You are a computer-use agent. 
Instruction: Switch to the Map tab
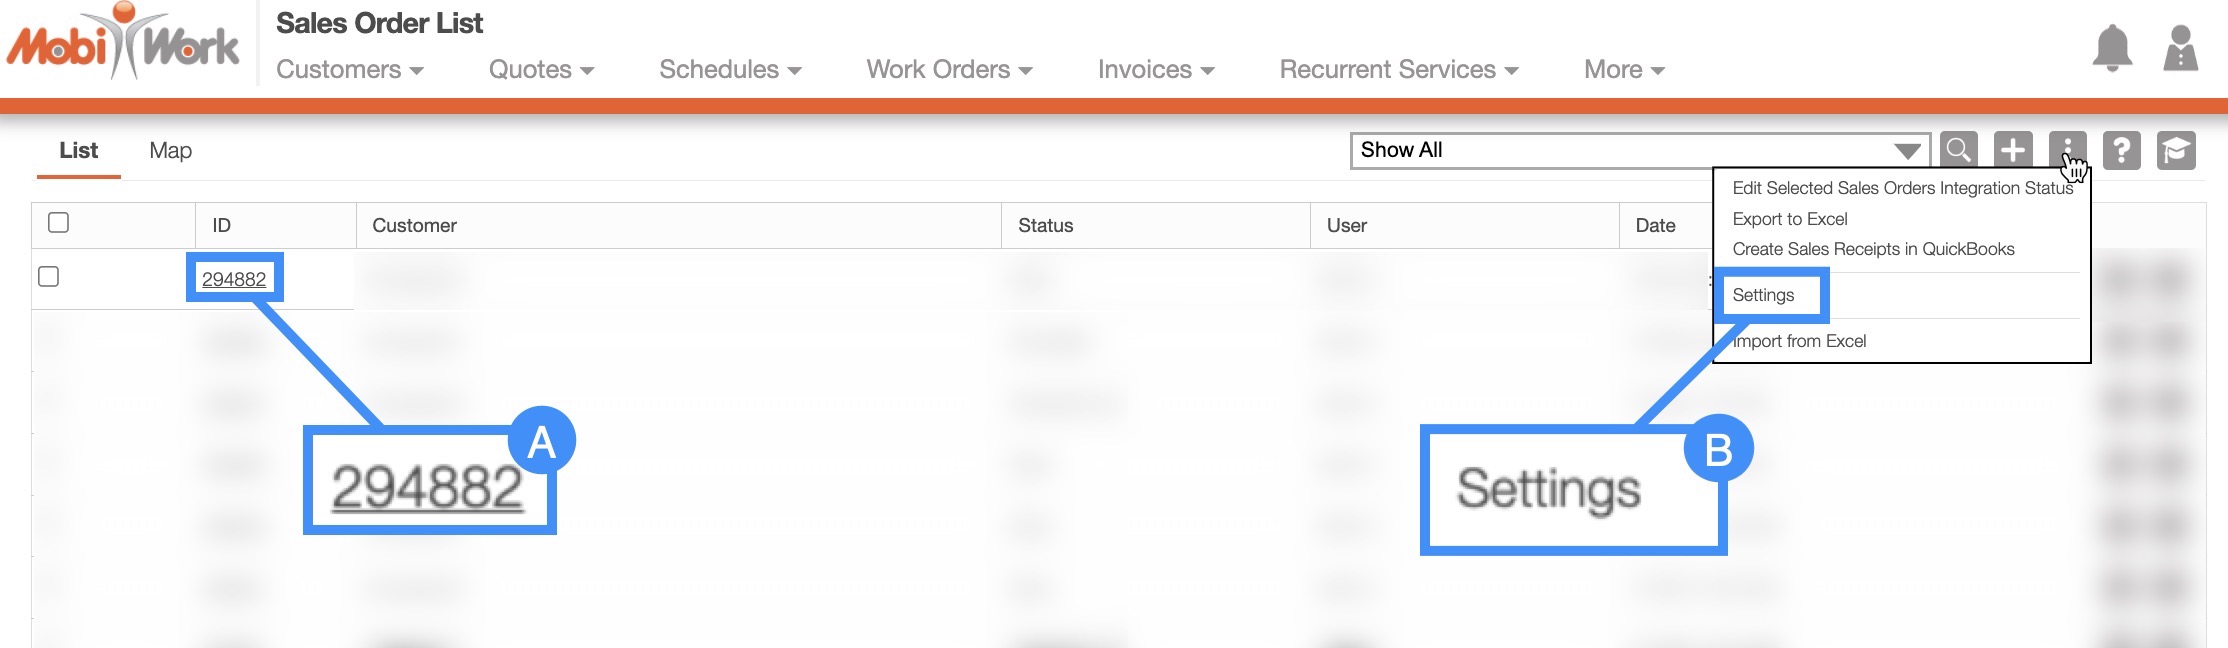click(x=170, y=151)
